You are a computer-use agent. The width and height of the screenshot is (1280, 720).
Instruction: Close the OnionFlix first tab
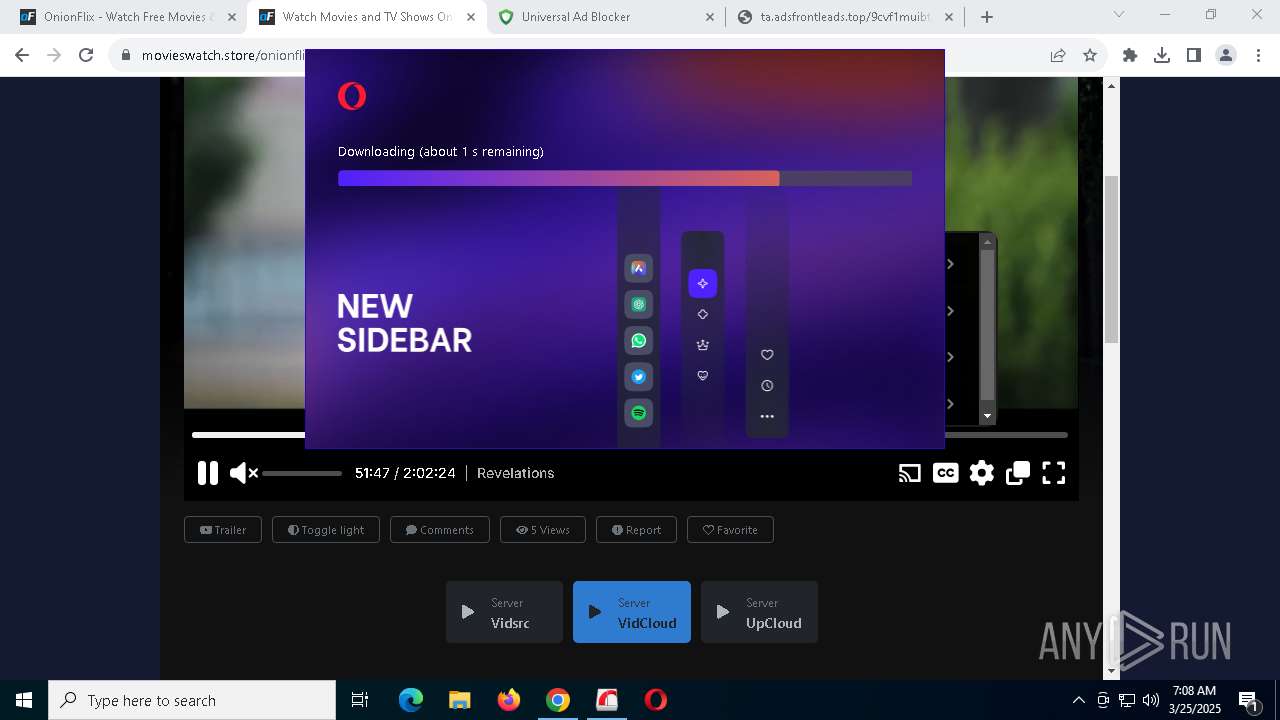coord(232,17)
